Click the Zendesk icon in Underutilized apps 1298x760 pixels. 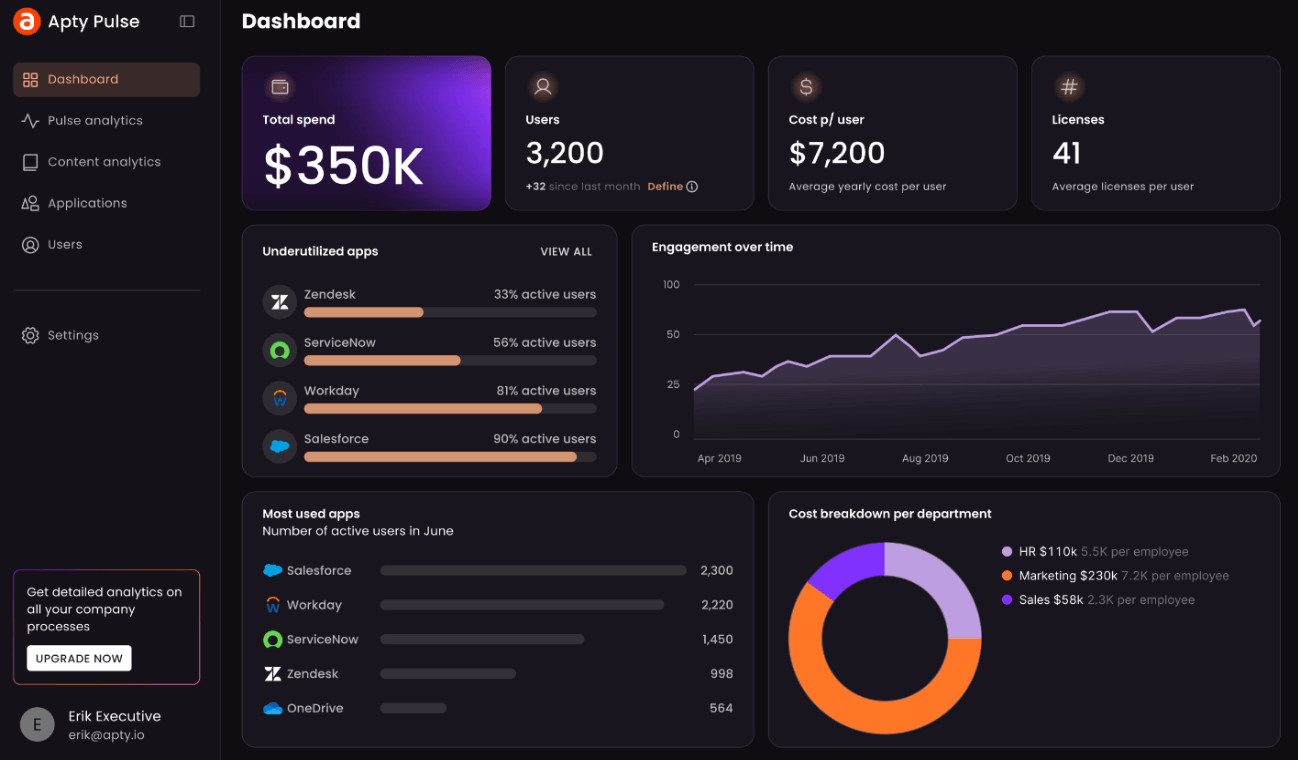tap(279, 301)
